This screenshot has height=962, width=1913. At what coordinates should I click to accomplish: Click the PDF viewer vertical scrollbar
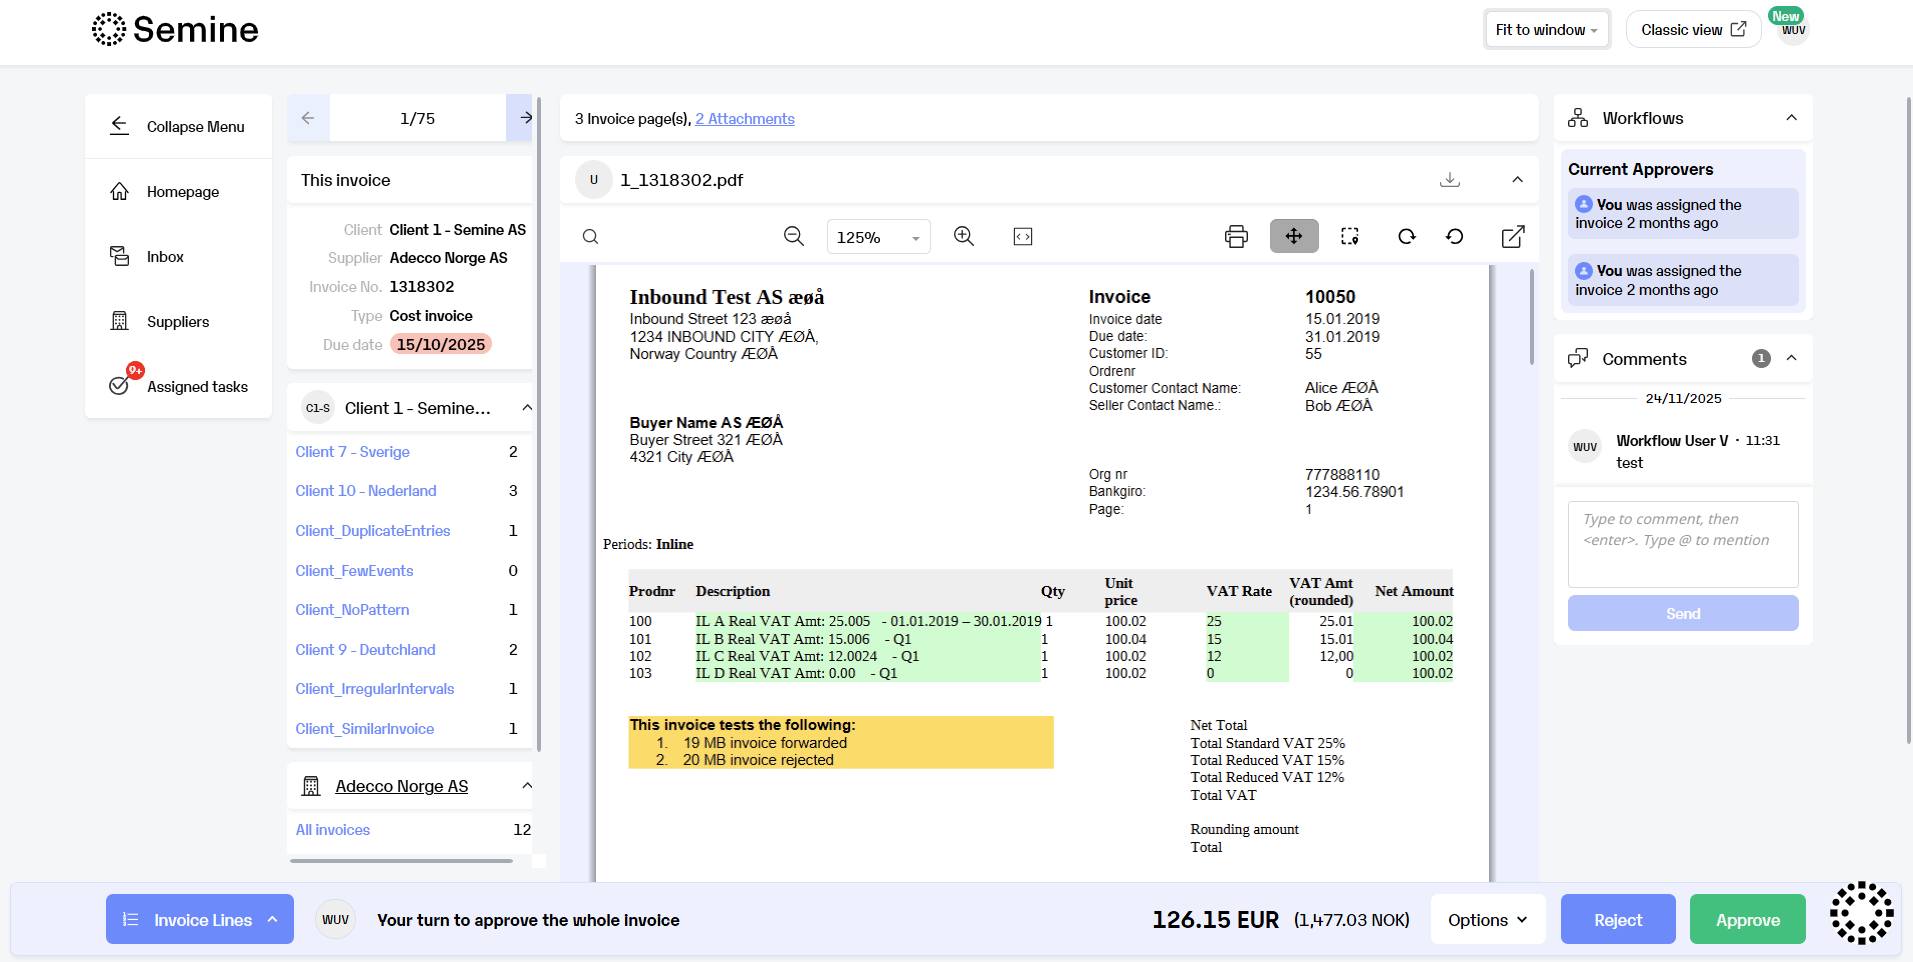pos(1531,316)
